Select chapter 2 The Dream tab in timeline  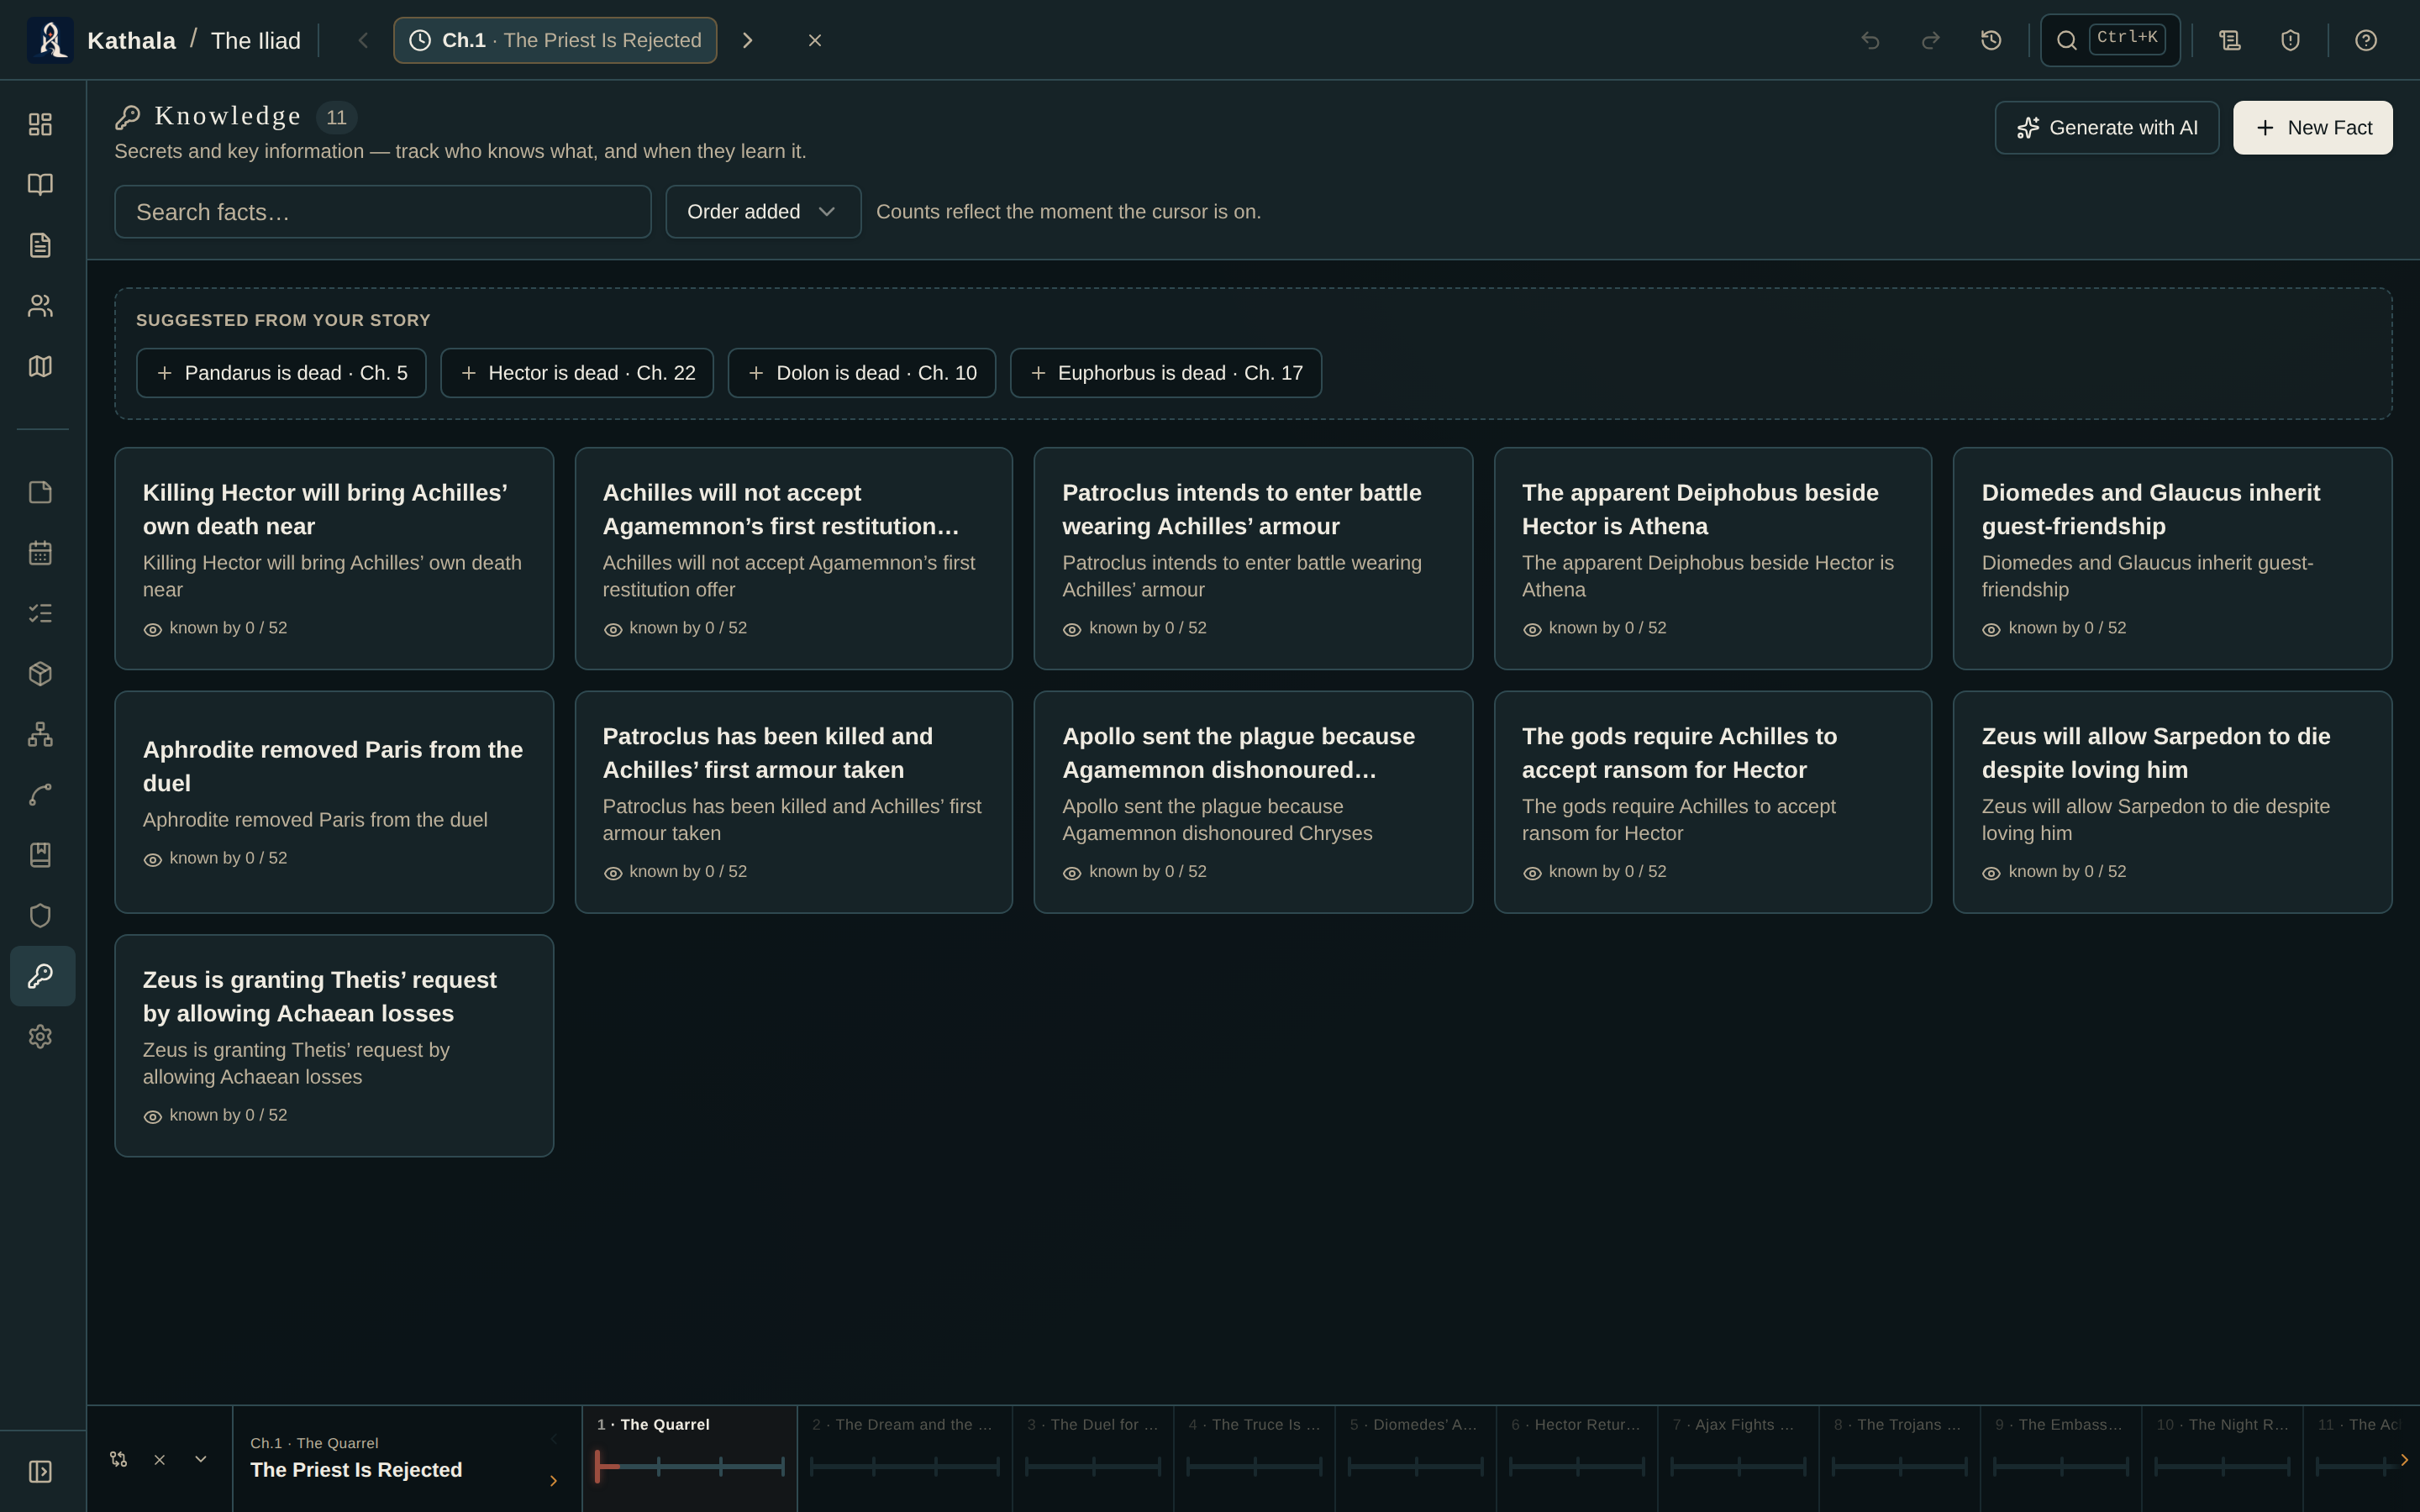tap(904, 1458)
